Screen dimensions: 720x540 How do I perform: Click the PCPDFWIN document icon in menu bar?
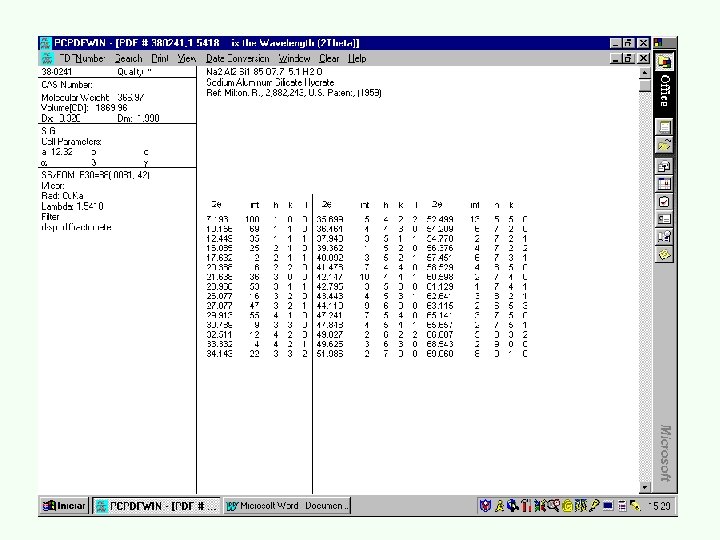coord(47,58)
